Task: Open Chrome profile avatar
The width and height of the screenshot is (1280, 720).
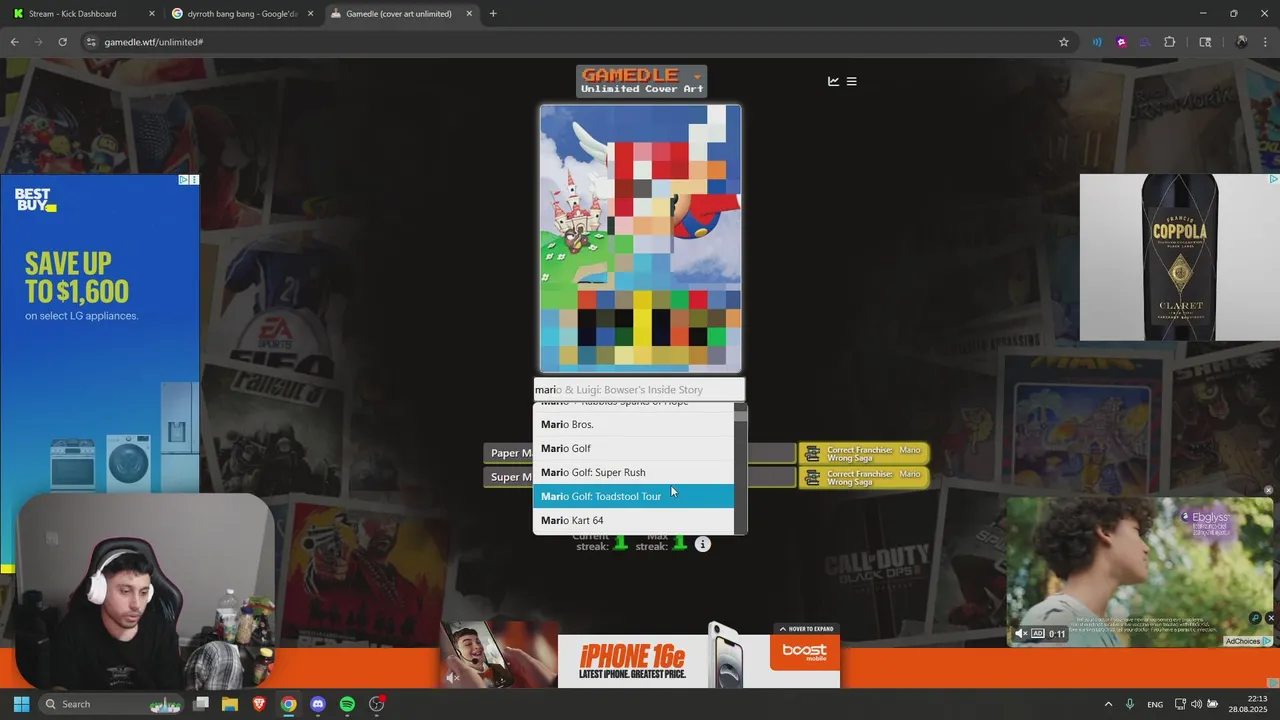Action: [x=1241, y=42]
